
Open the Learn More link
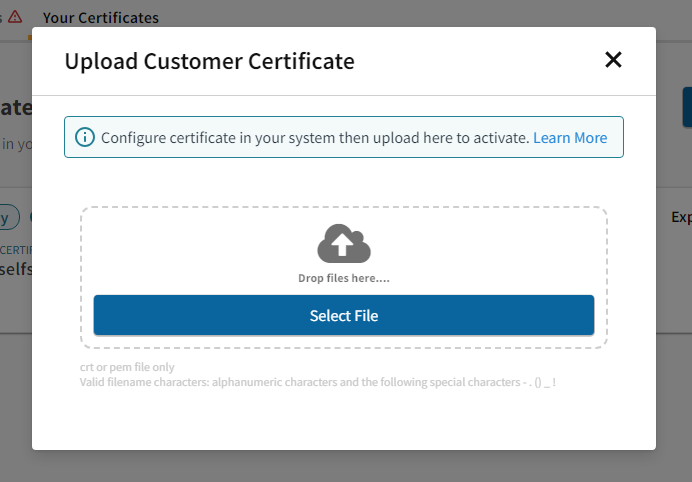pyautogui.click(x=570, y=138)
